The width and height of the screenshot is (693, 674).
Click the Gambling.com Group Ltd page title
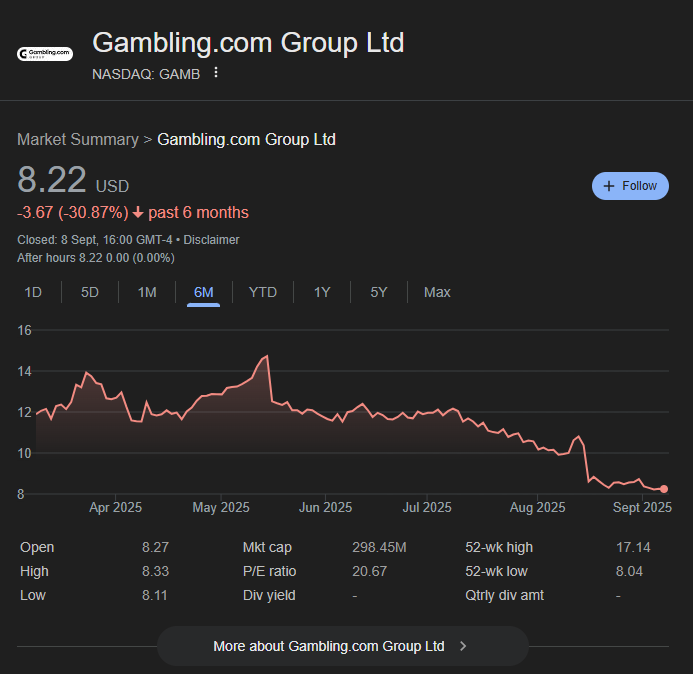248,43
